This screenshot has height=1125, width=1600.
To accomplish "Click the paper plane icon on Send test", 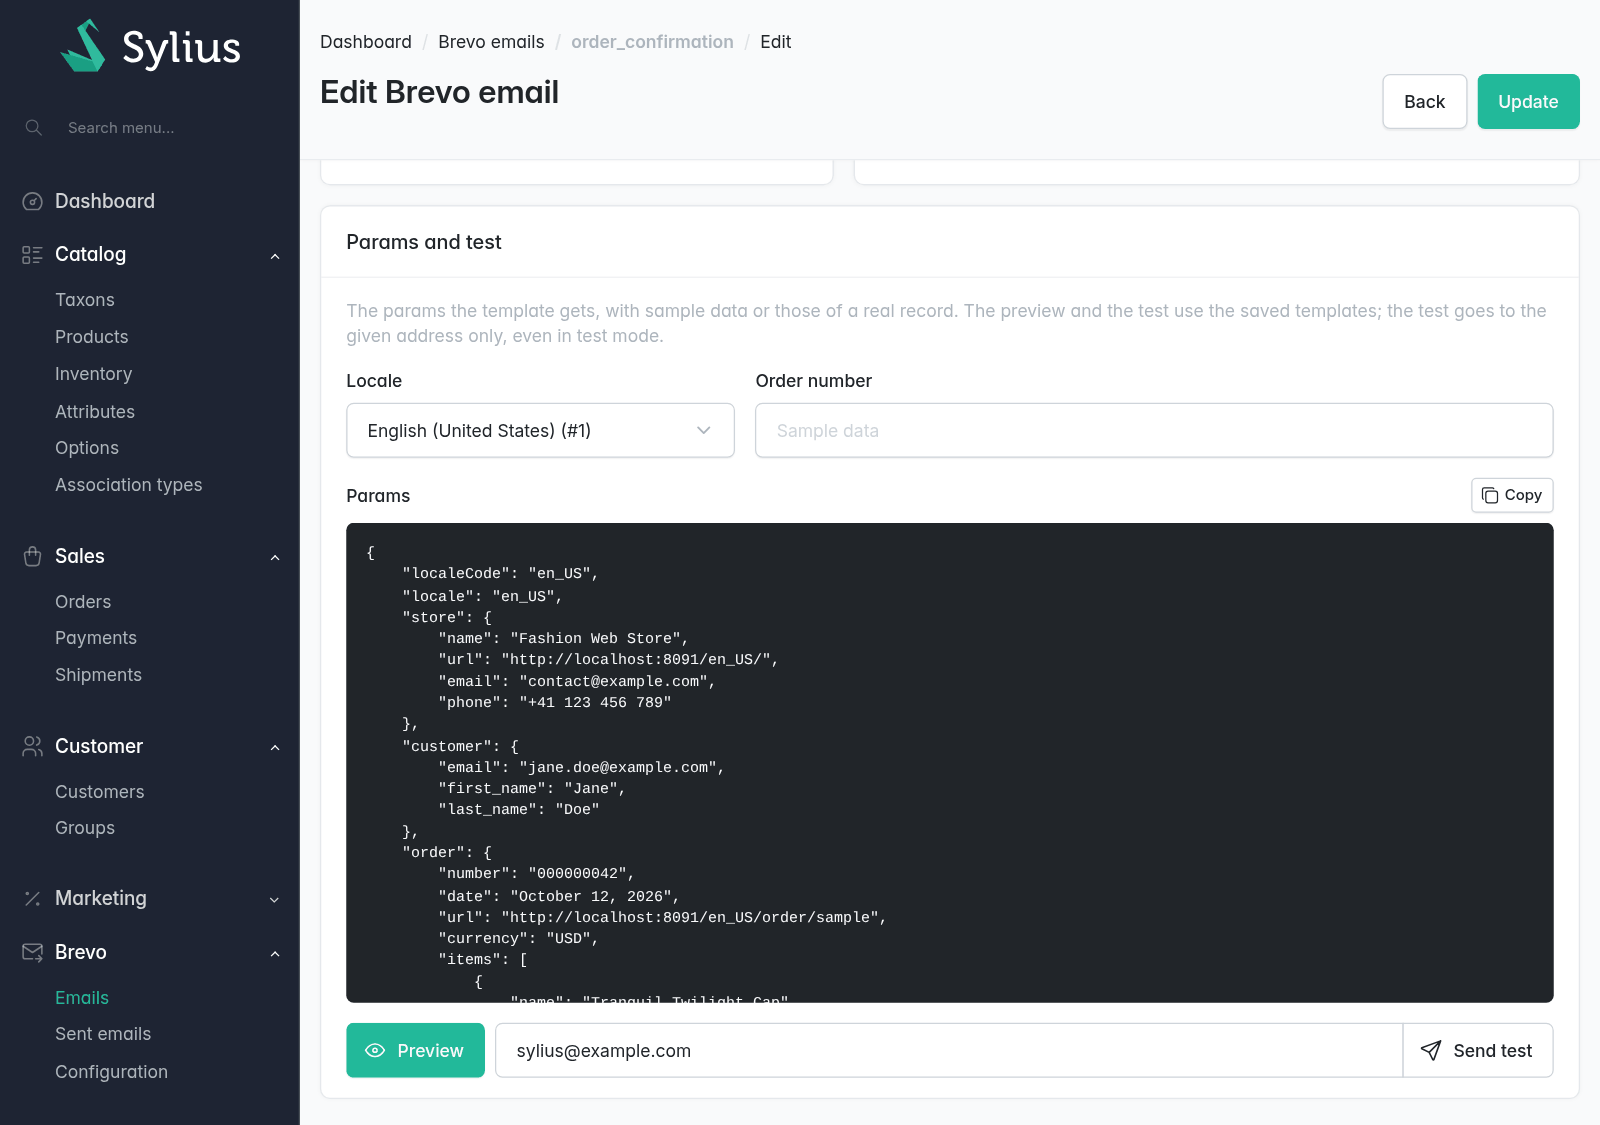I will point(1431,1051).
